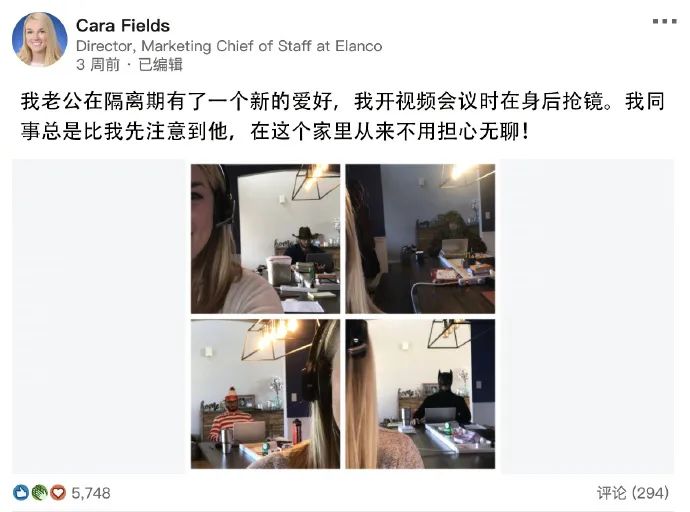Open the 评论 (294) comments link
The height and width of the screenshot is (512, 690).
point(633,493)
